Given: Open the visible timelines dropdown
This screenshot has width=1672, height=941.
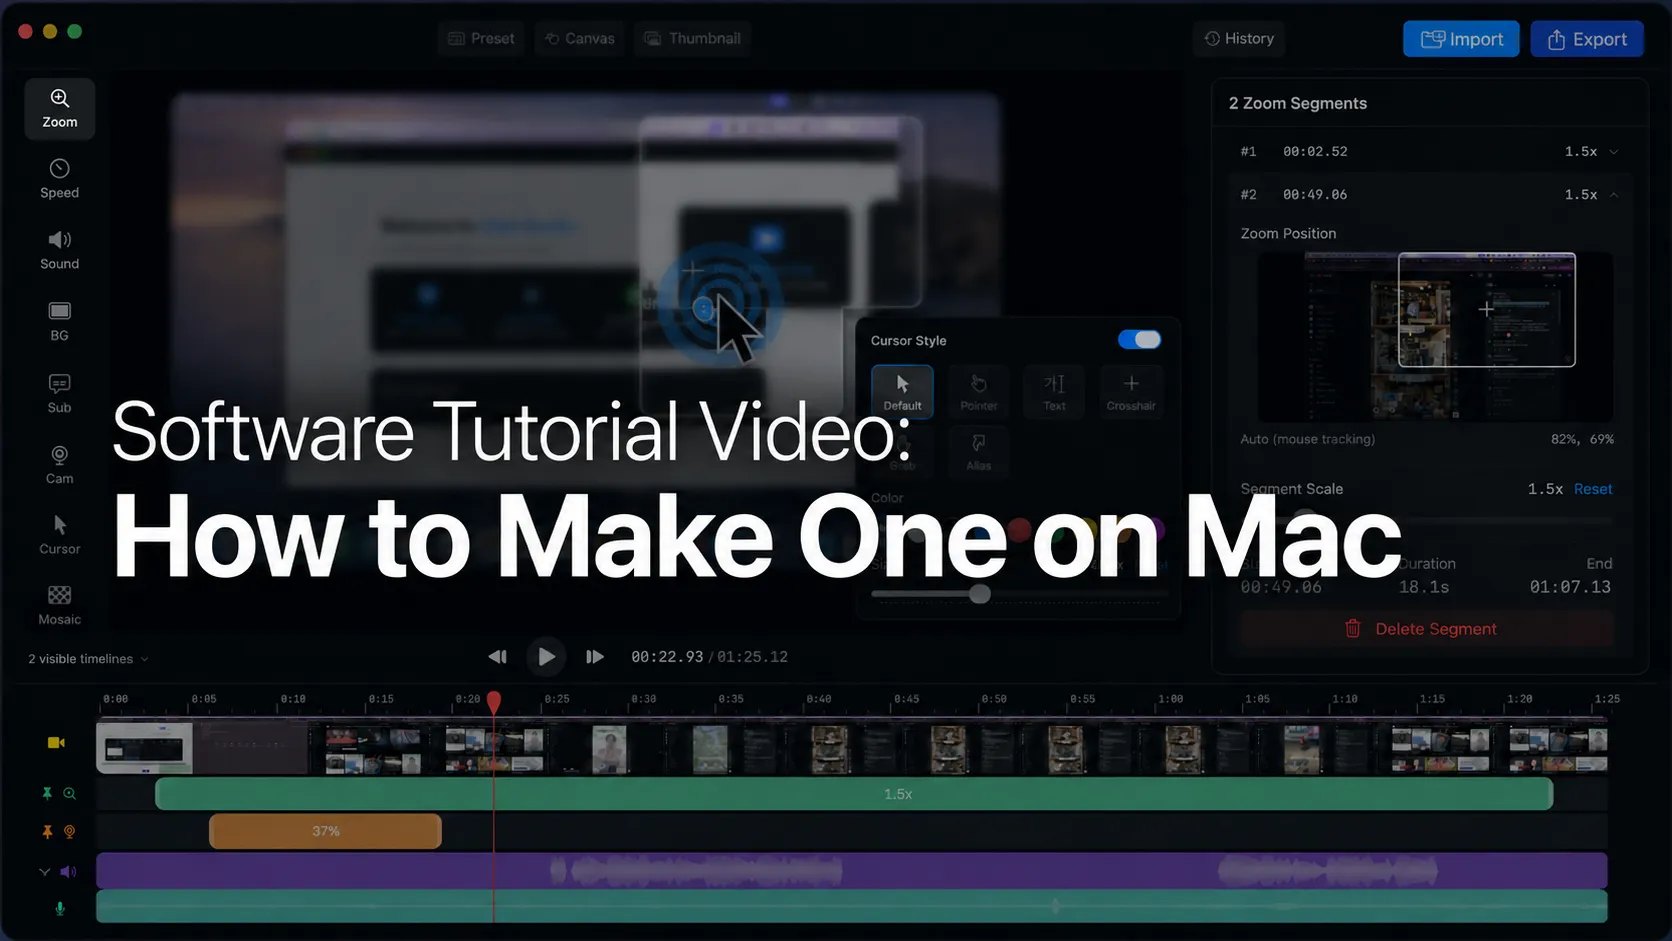Looking at the screenshot, I should (x=88, y=659).
